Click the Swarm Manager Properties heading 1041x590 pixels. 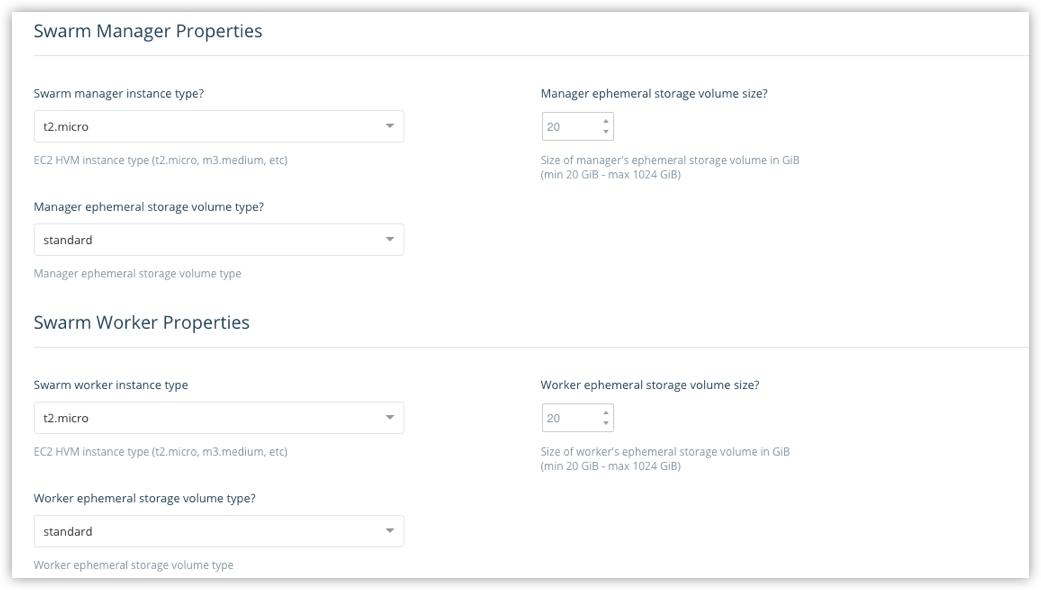[x=148, y=31]
